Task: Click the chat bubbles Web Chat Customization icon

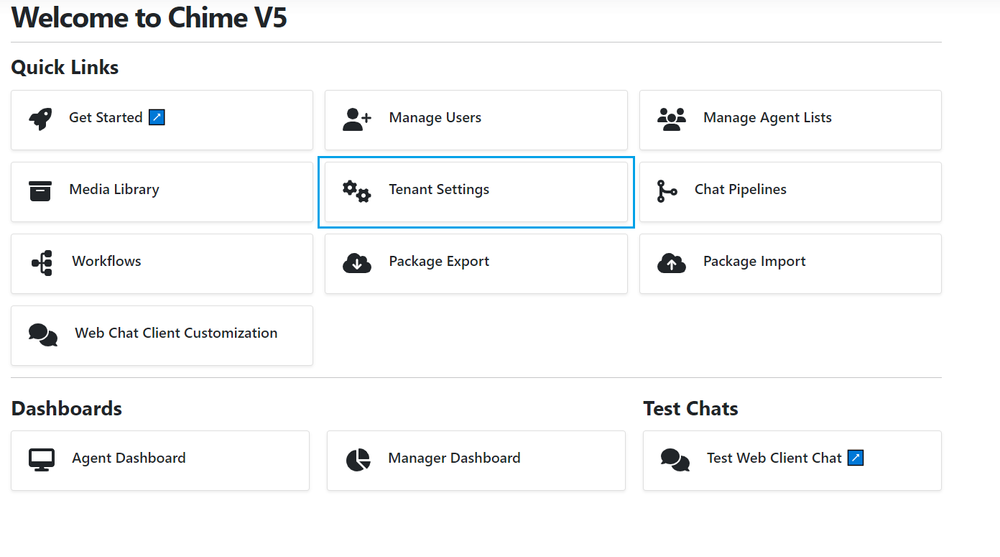Action: coord(43,335)
